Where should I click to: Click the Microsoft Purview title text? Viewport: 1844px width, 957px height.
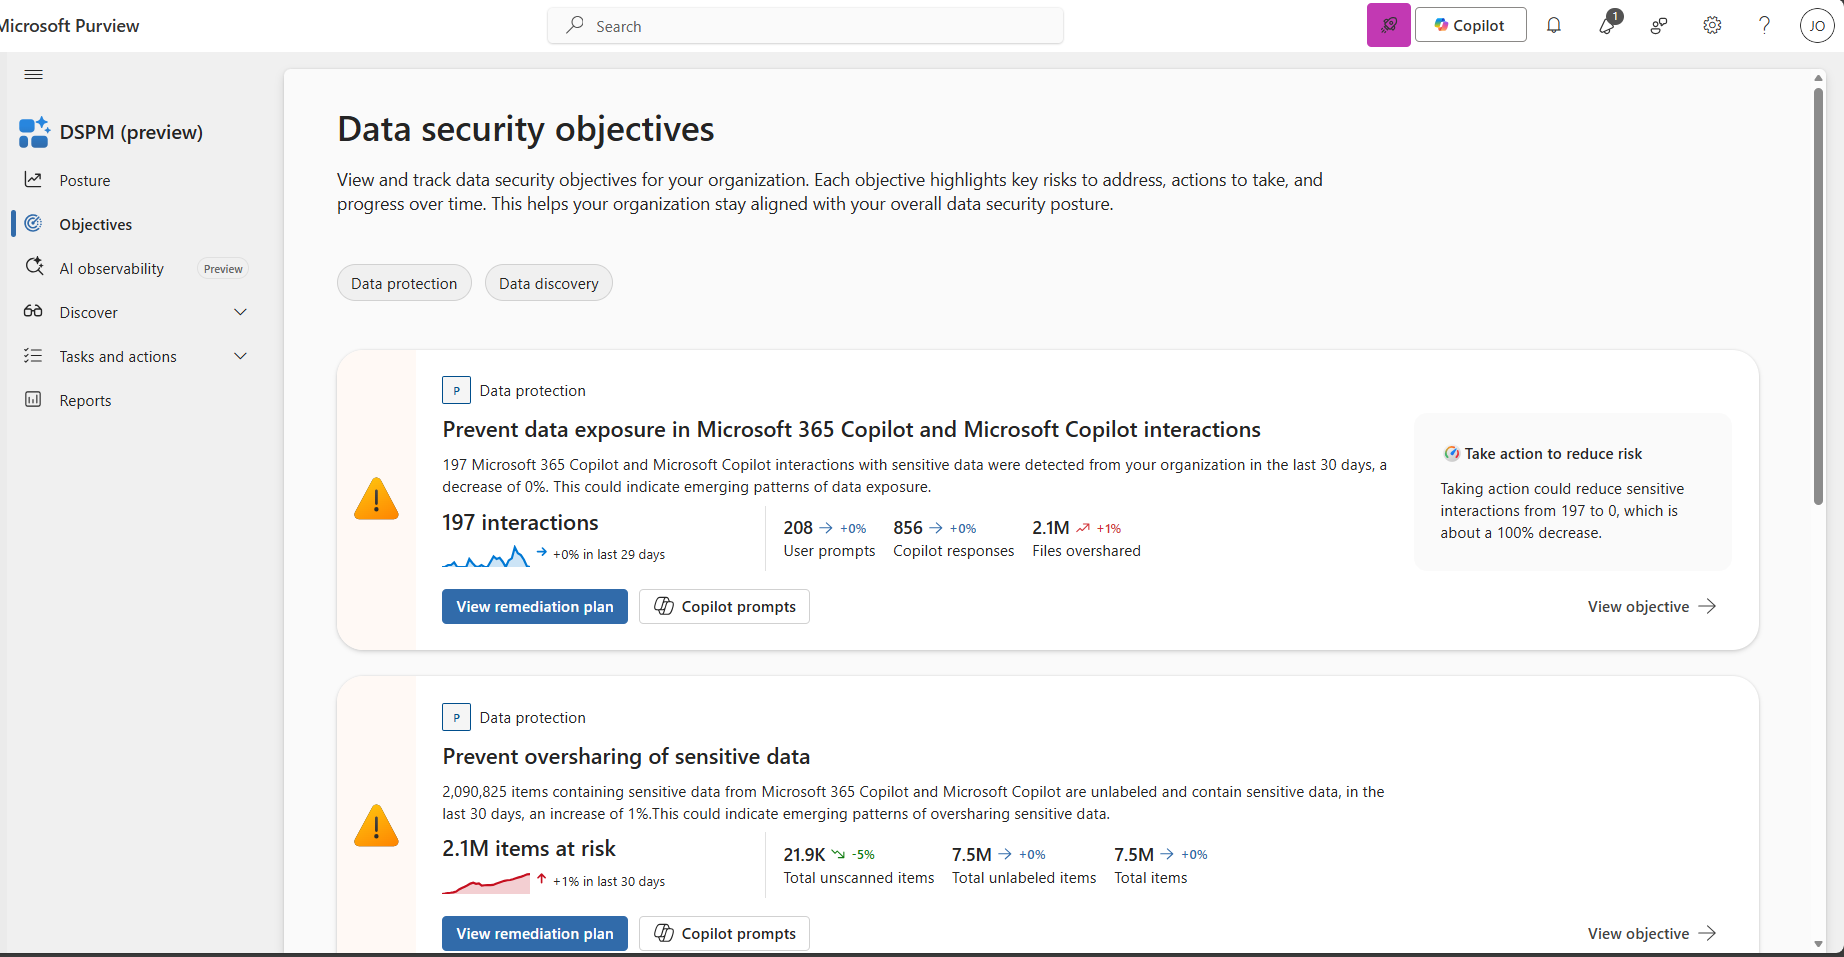[68, 26]
